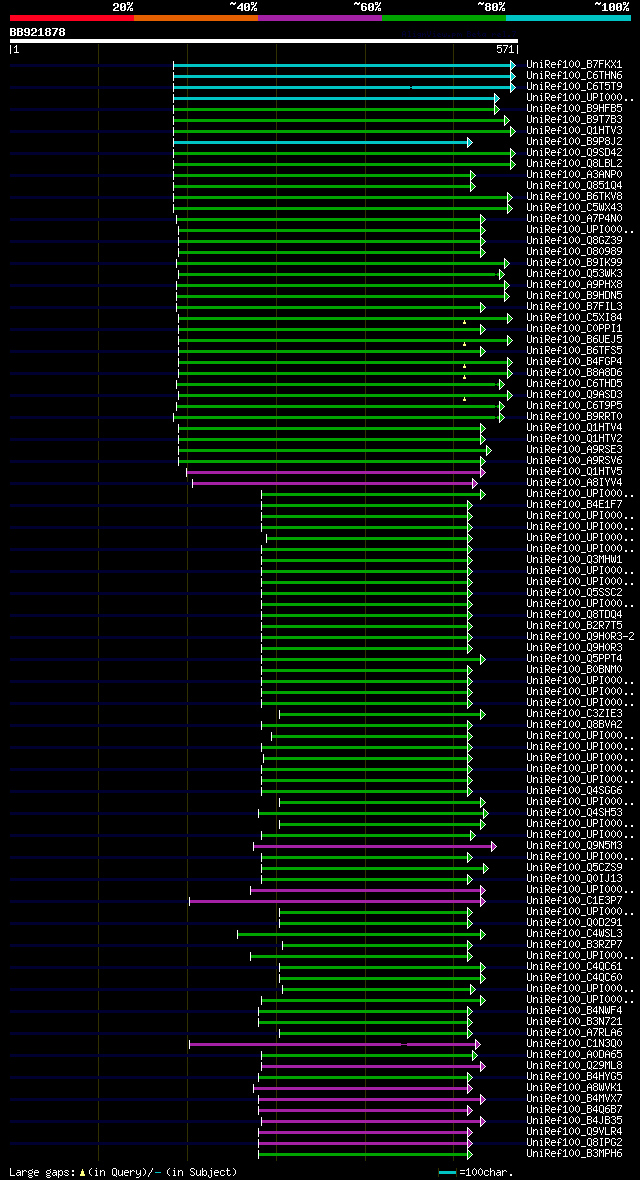Select UniRef100_B2R7T5 label

tap(574, 625)
